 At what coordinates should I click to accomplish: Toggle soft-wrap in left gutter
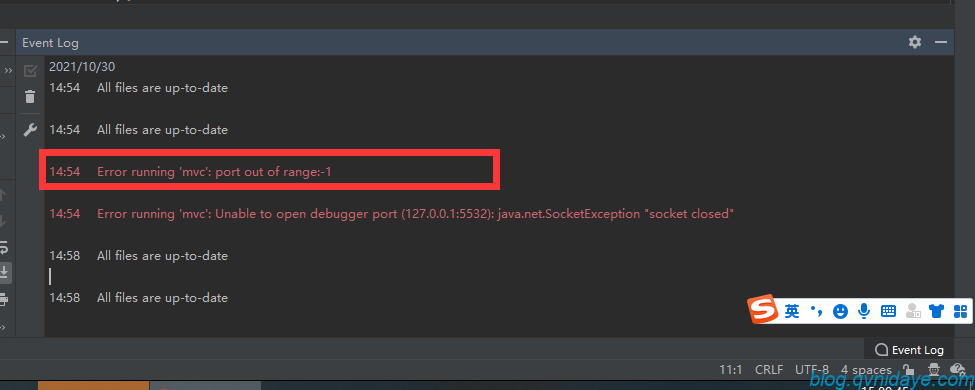3,248
